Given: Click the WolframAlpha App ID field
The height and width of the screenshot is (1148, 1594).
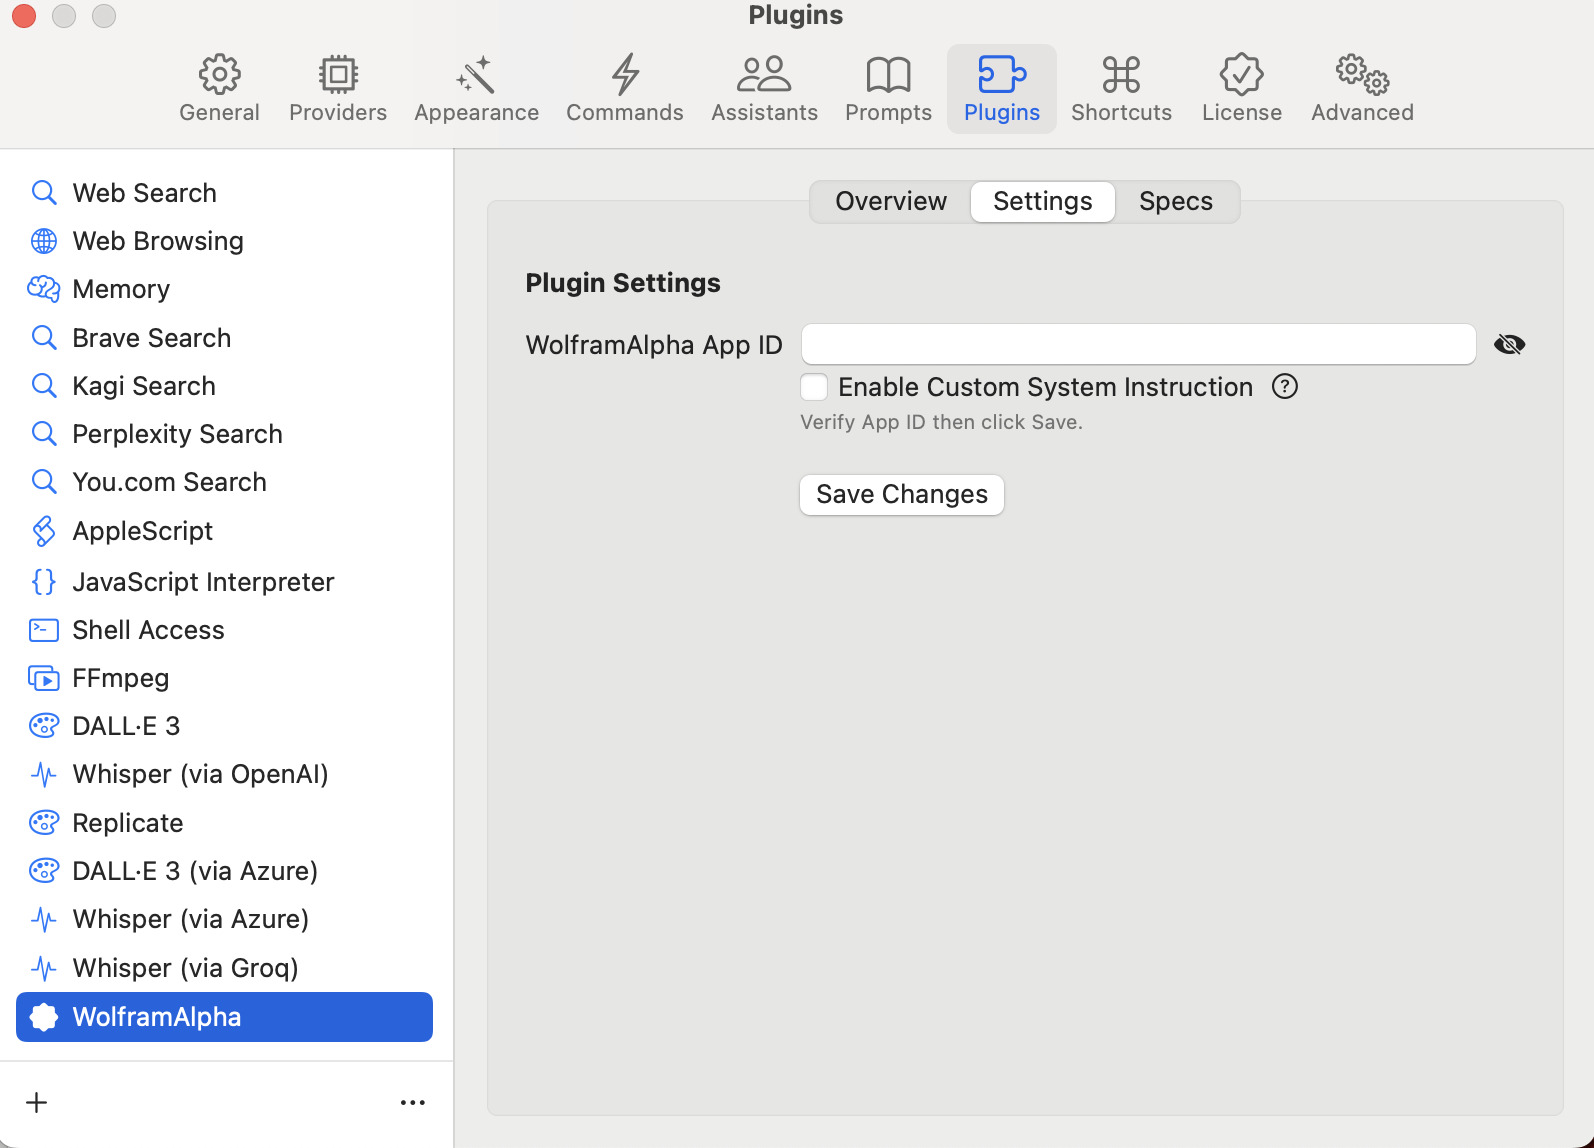Looking at the screenshot, I should (x=1138, y=345).
